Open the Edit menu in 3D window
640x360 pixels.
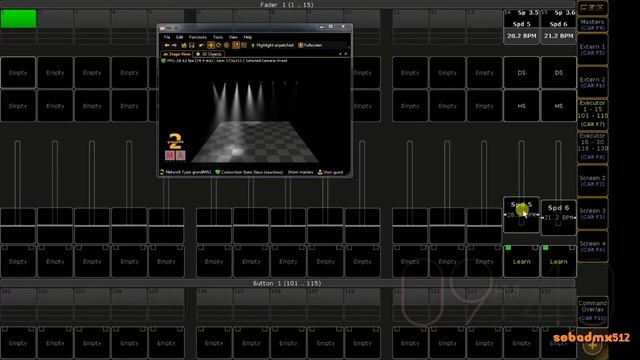pos(180,37)
